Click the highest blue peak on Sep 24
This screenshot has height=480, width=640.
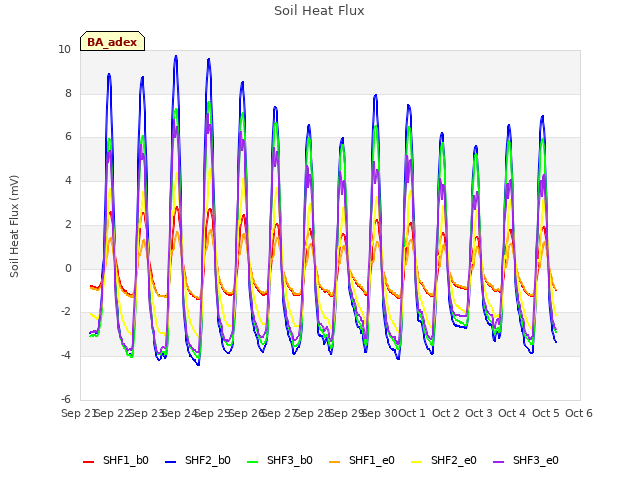(176, 56)
